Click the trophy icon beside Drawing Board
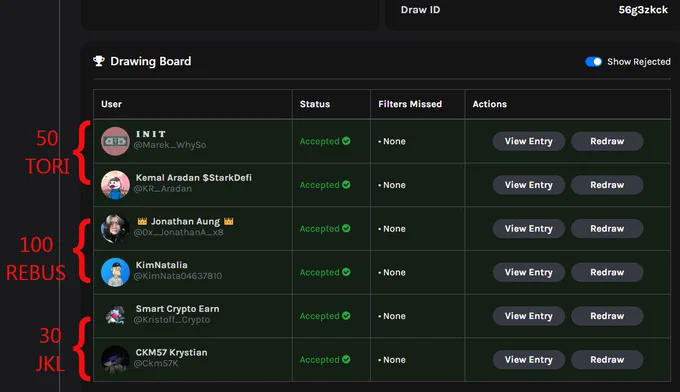The width and height of the screenshot is (680, 392). pyautogui.click(x=99, y=61)
